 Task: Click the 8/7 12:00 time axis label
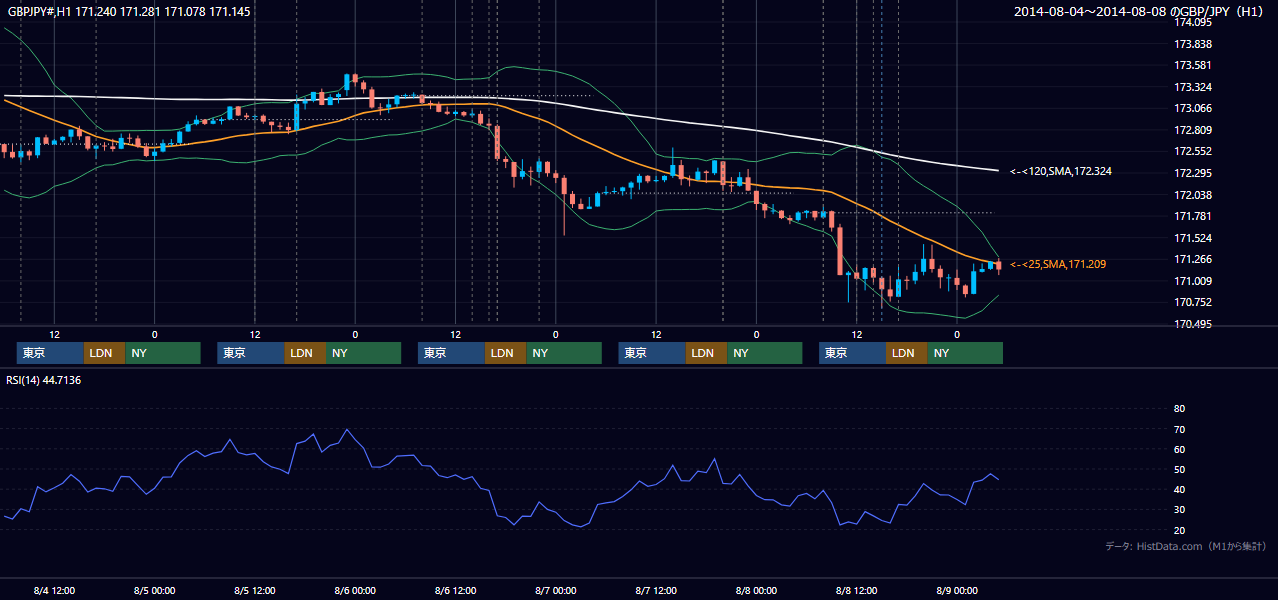tap(656, 590)
